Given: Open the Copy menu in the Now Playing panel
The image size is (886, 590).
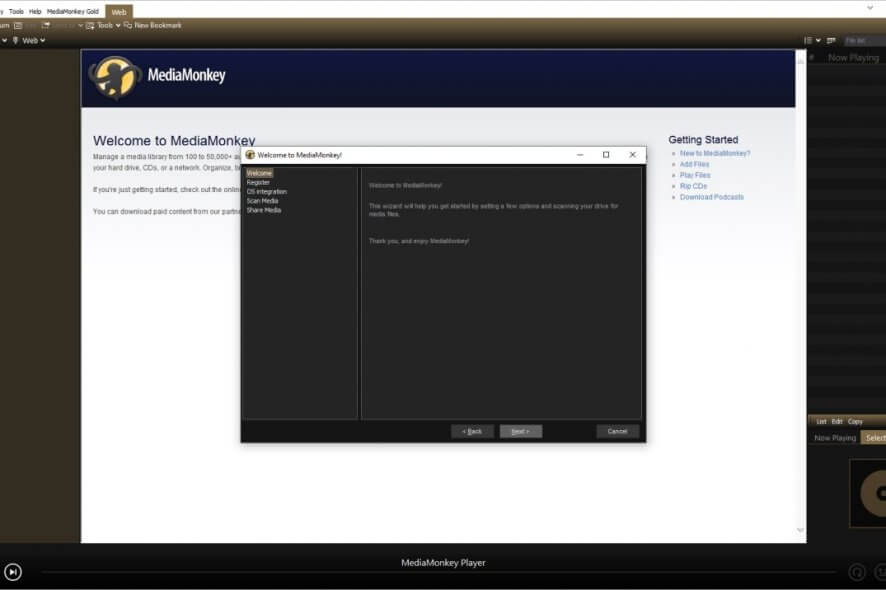Looking at the screenshot, I should [855, 422].
